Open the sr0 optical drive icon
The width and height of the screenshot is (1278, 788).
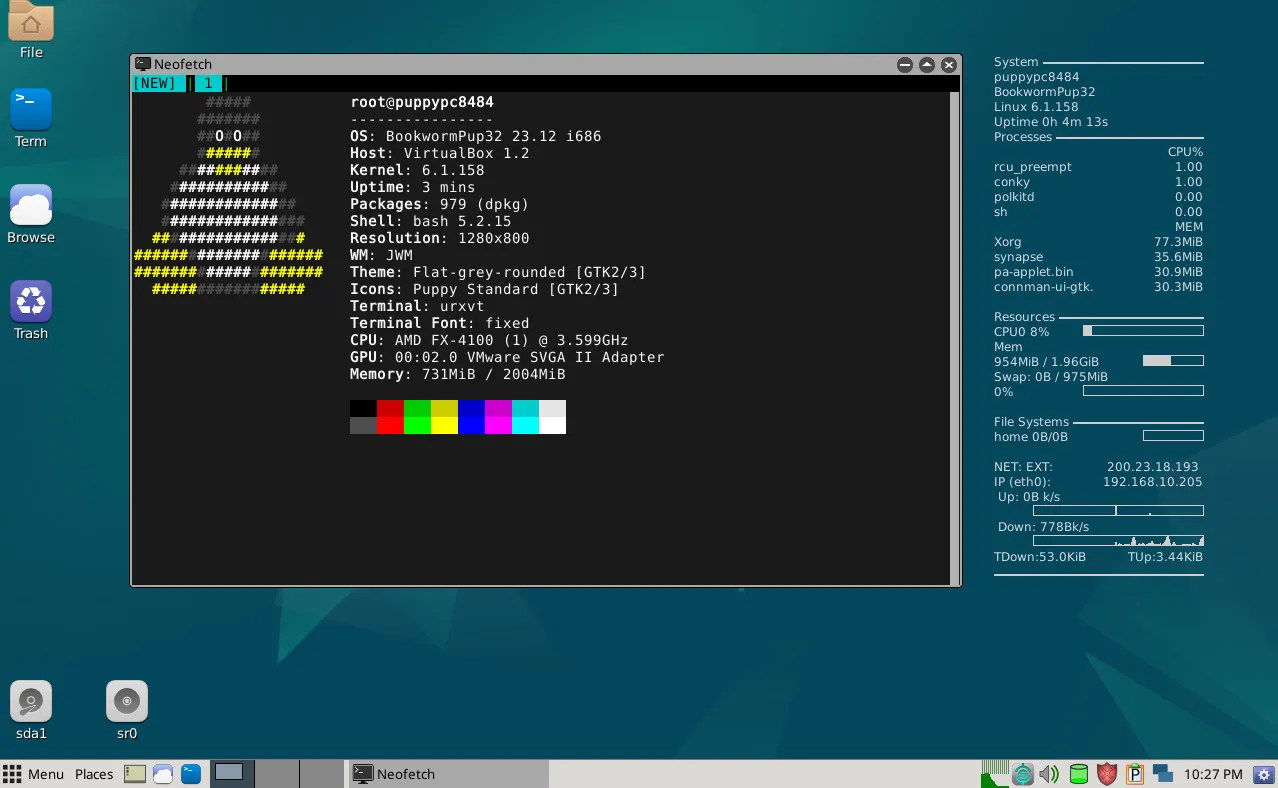[127, 701]
